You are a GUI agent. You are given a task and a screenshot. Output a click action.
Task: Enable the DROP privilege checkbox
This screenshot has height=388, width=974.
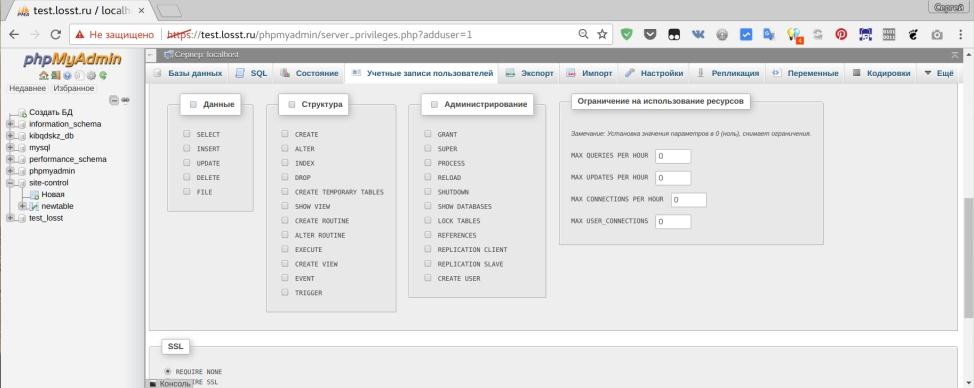pos(284,177)
